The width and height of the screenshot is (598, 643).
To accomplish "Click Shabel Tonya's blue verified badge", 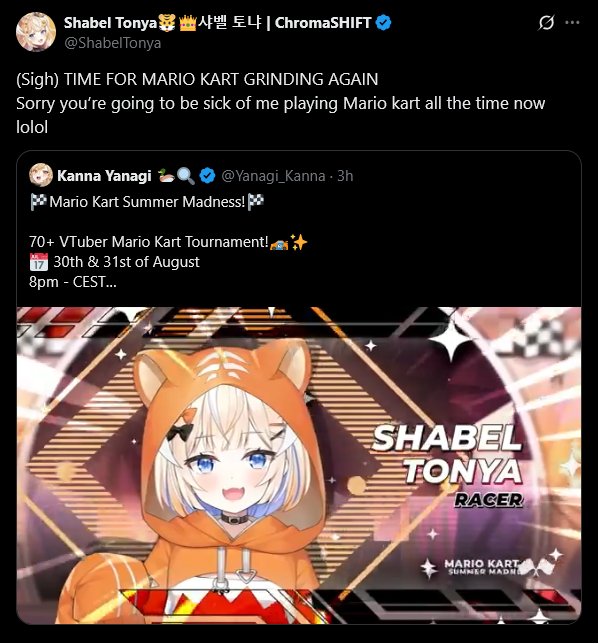I will click(x=383, y=23).
